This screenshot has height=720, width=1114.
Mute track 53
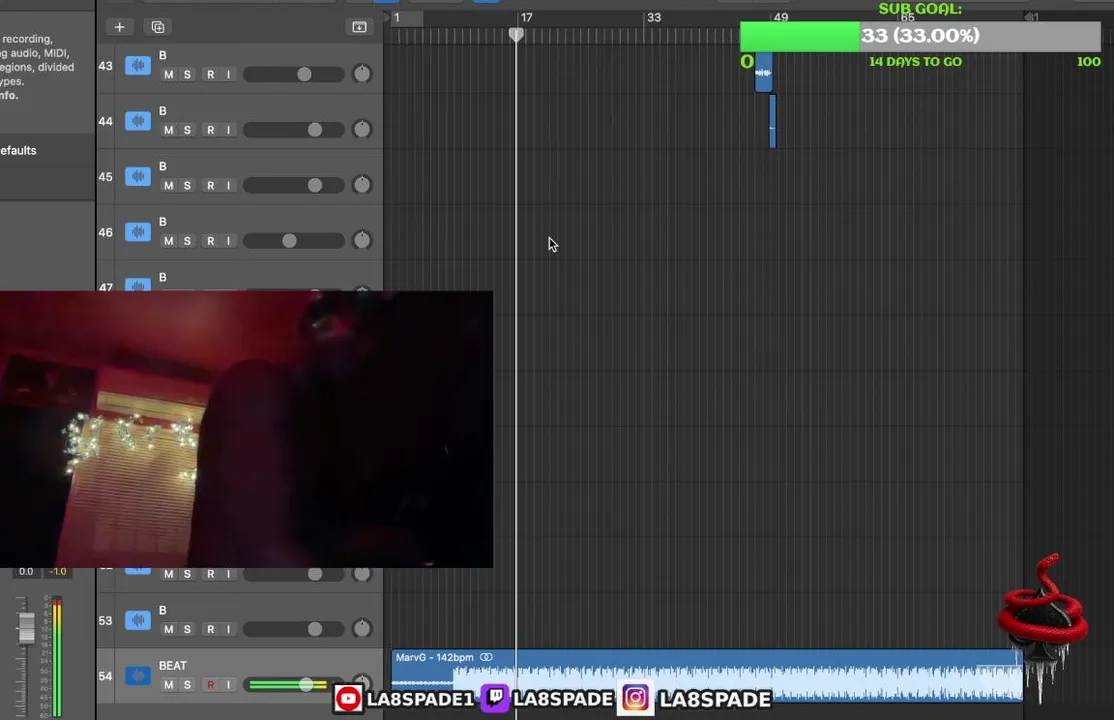pyautogui.click(x=168, y=629)
